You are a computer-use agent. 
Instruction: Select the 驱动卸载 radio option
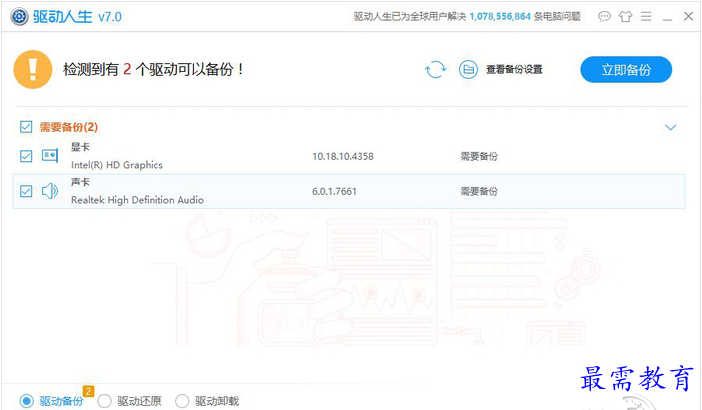coord(182,401)
